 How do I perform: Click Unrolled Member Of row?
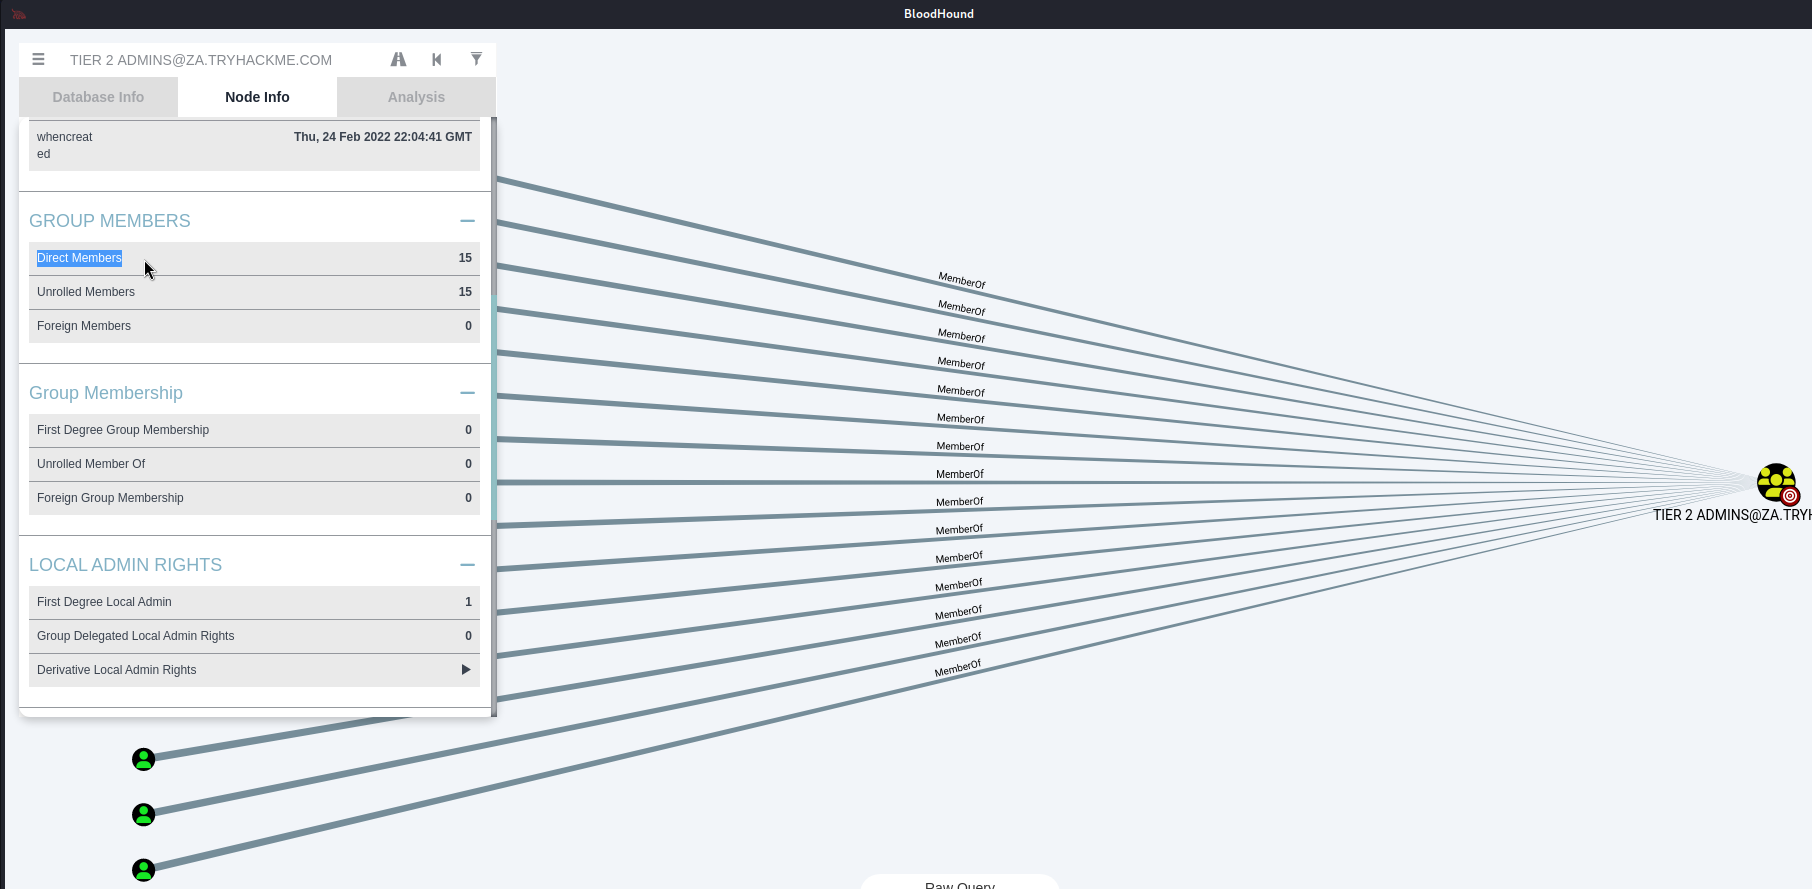click(254, 464)
